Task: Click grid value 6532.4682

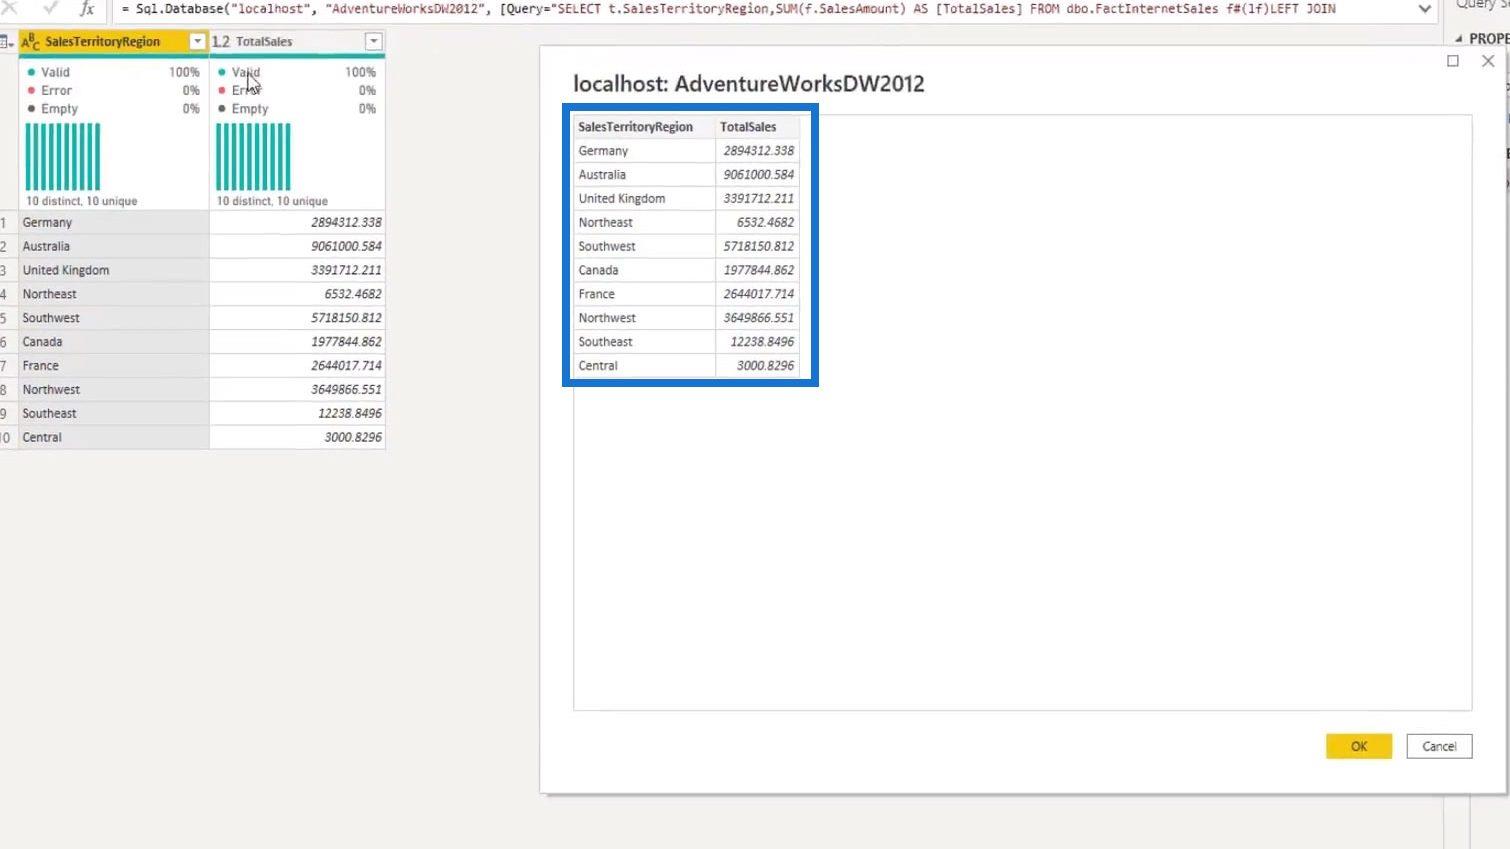Action: tap(297, 294)
